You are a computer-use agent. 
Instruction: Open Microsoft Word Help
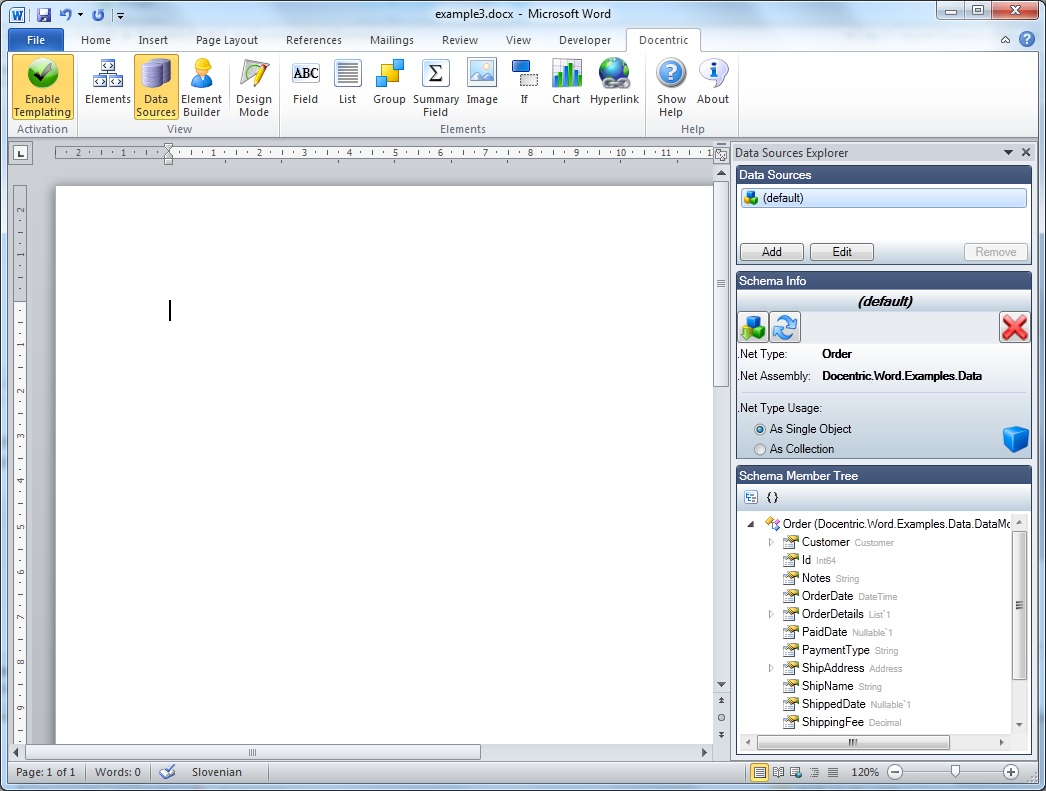(x=1027, y=40)
